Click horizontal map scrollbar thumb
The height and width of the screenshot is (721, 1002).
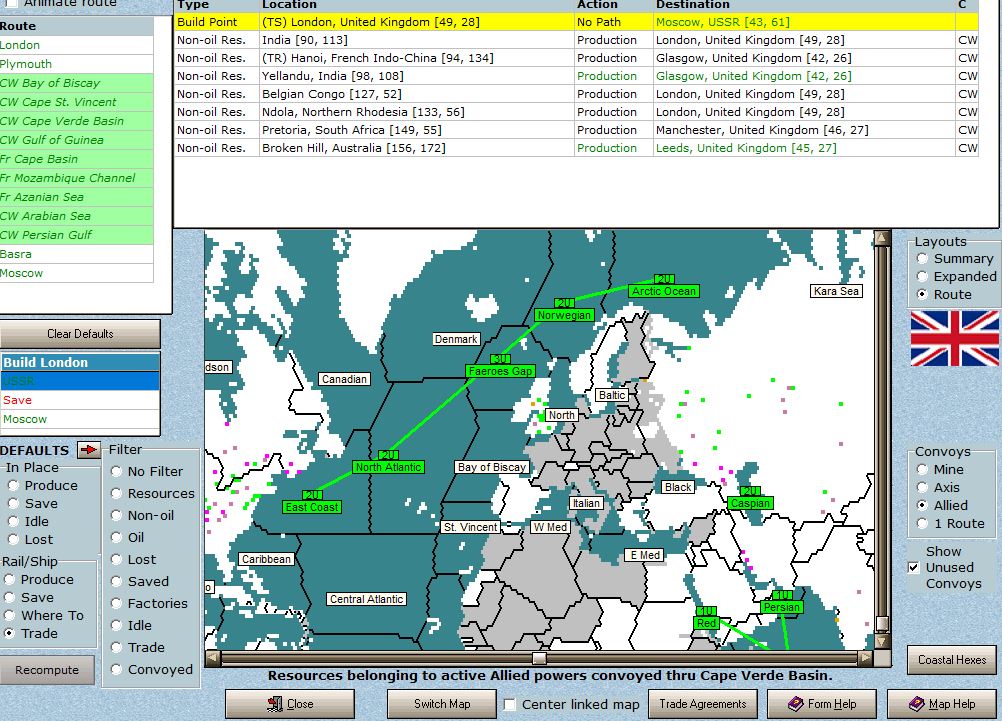click(x=539, y=658)
